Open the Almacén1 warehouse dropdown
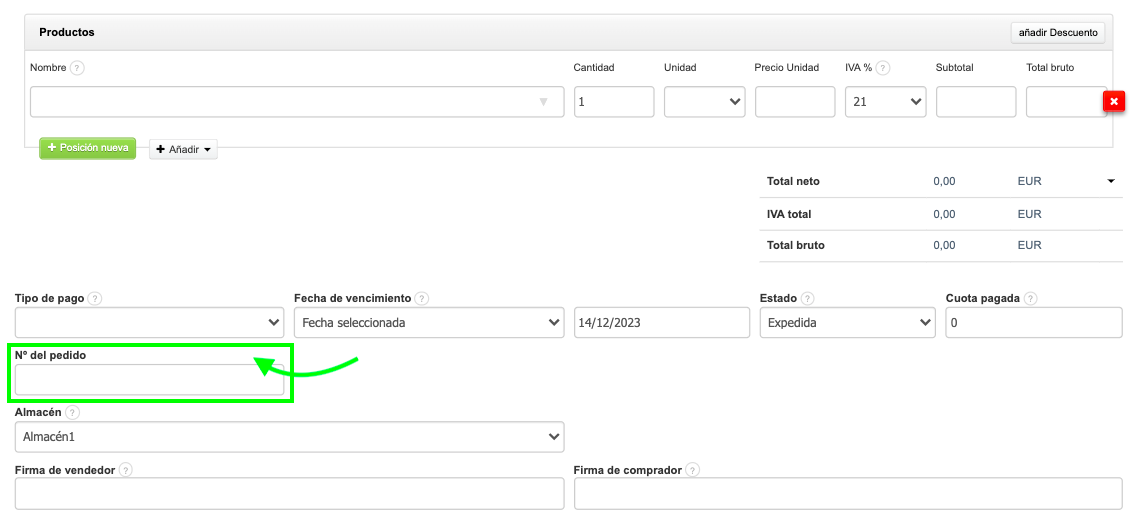This screenshot has width=1148, height=517. point(289,437)
